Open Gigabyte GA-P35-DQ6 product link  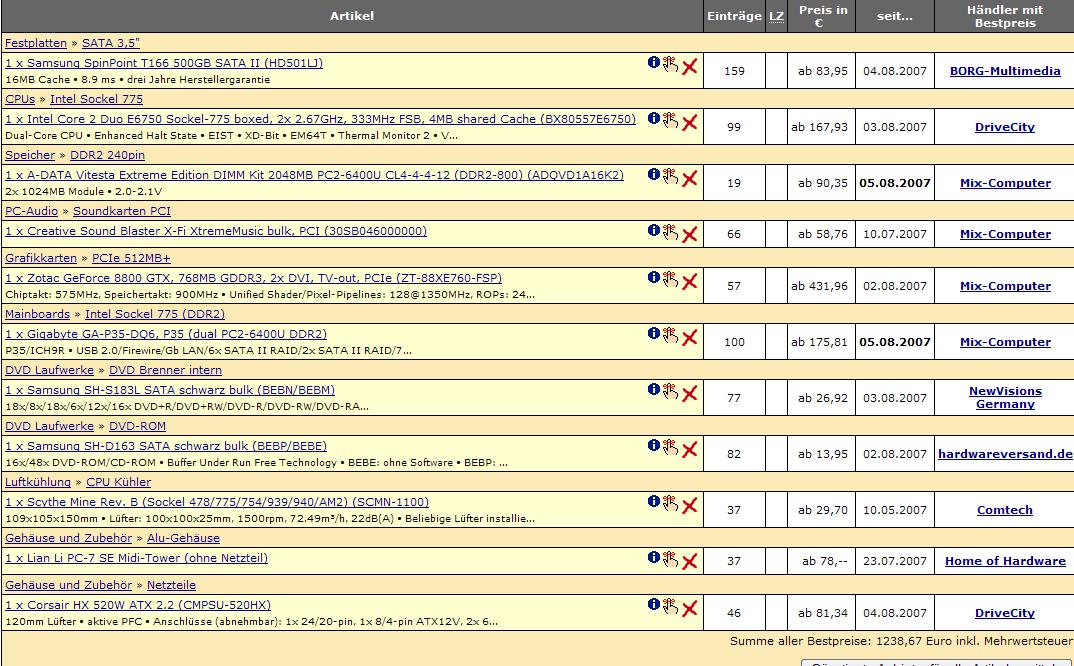click(166, 334)
